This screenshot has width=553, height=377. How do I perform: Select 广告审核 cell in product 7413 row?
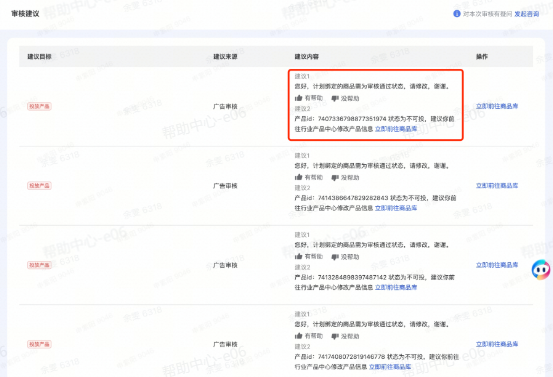click(225, 265)
